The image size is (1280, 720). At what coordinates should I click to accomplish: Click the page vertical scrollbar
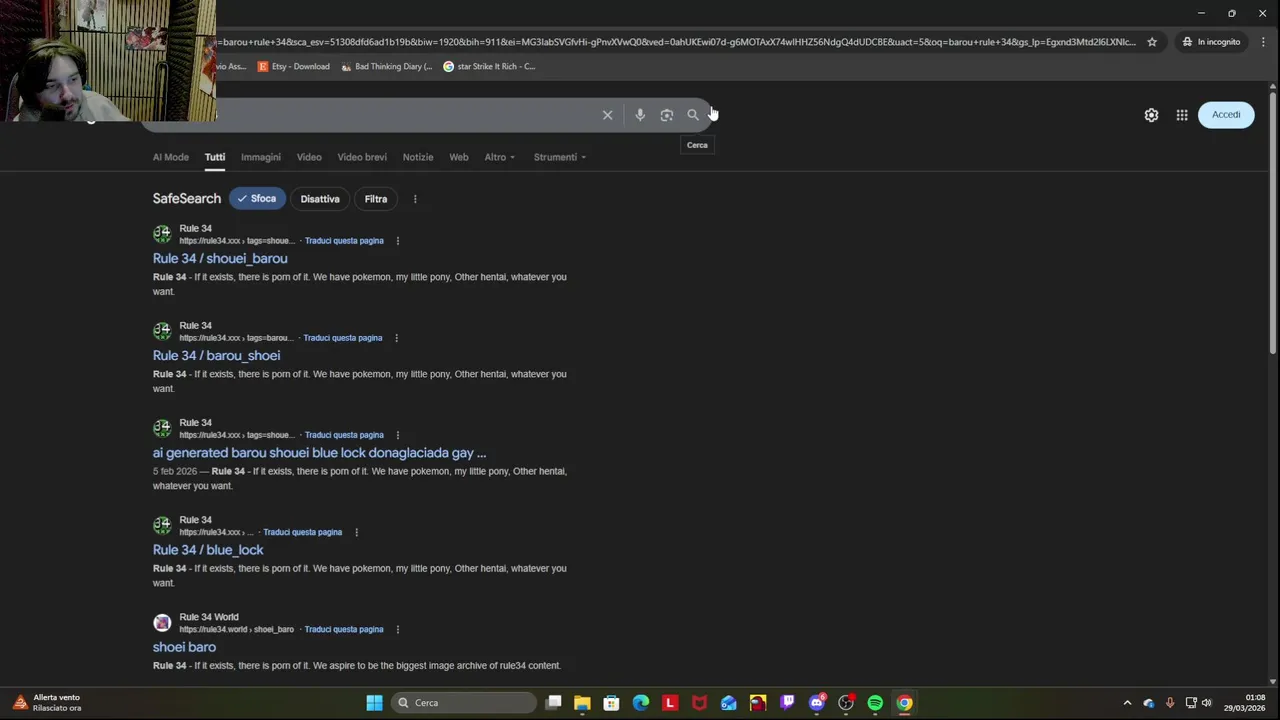1273,220
